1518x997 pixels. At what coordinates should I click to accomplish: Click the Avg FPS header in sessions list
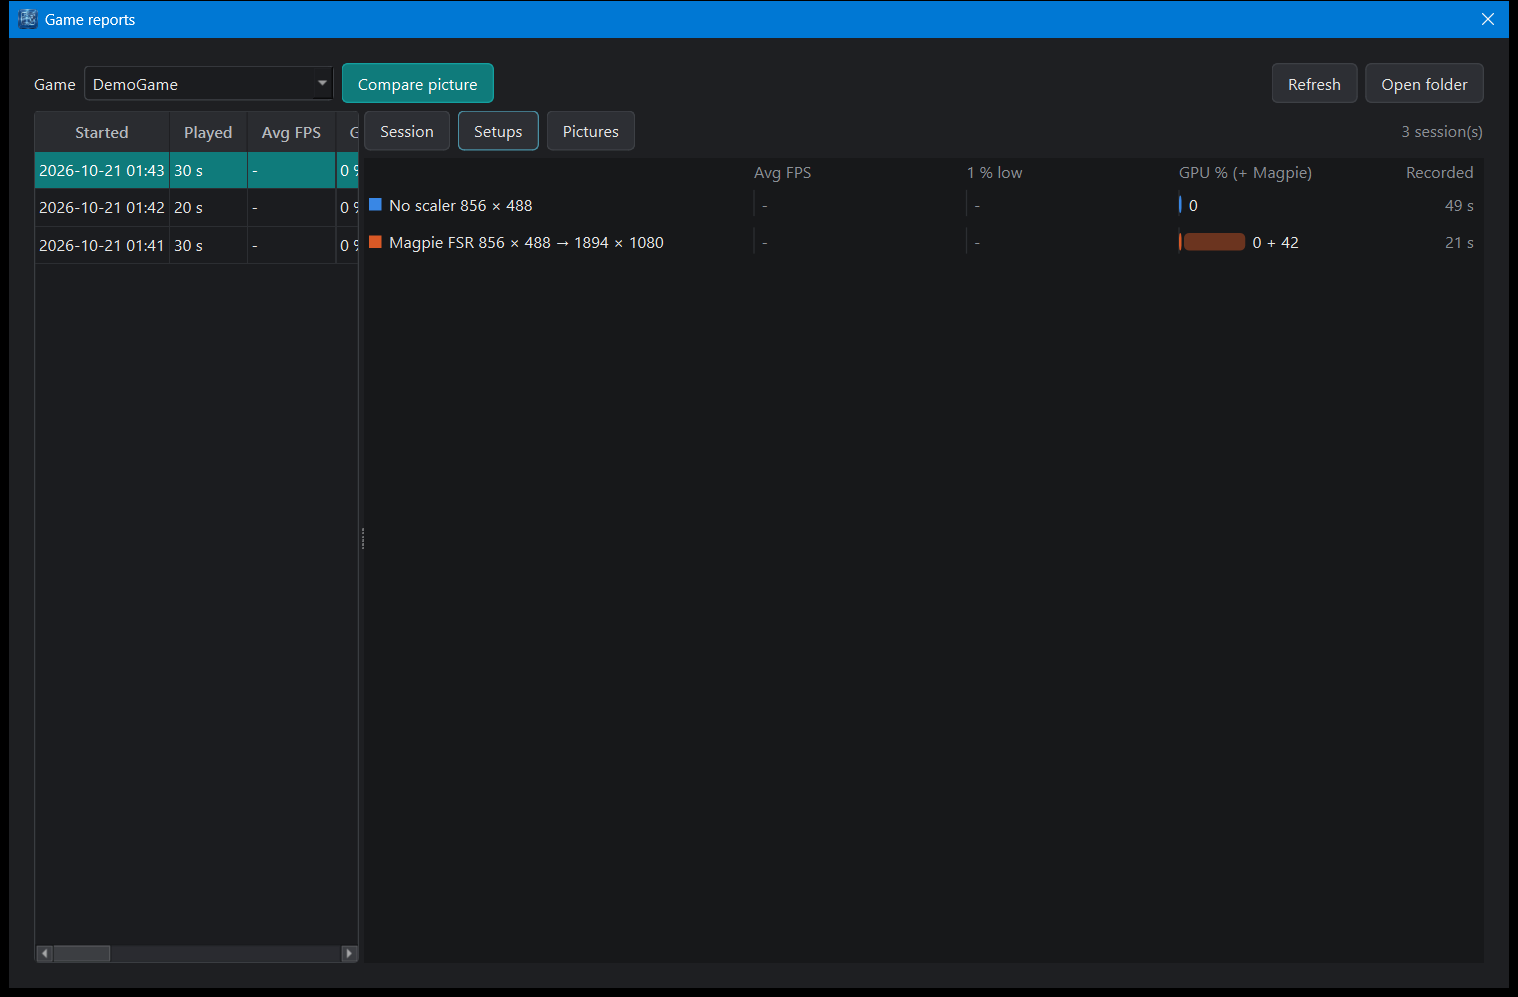coord(291,132)
